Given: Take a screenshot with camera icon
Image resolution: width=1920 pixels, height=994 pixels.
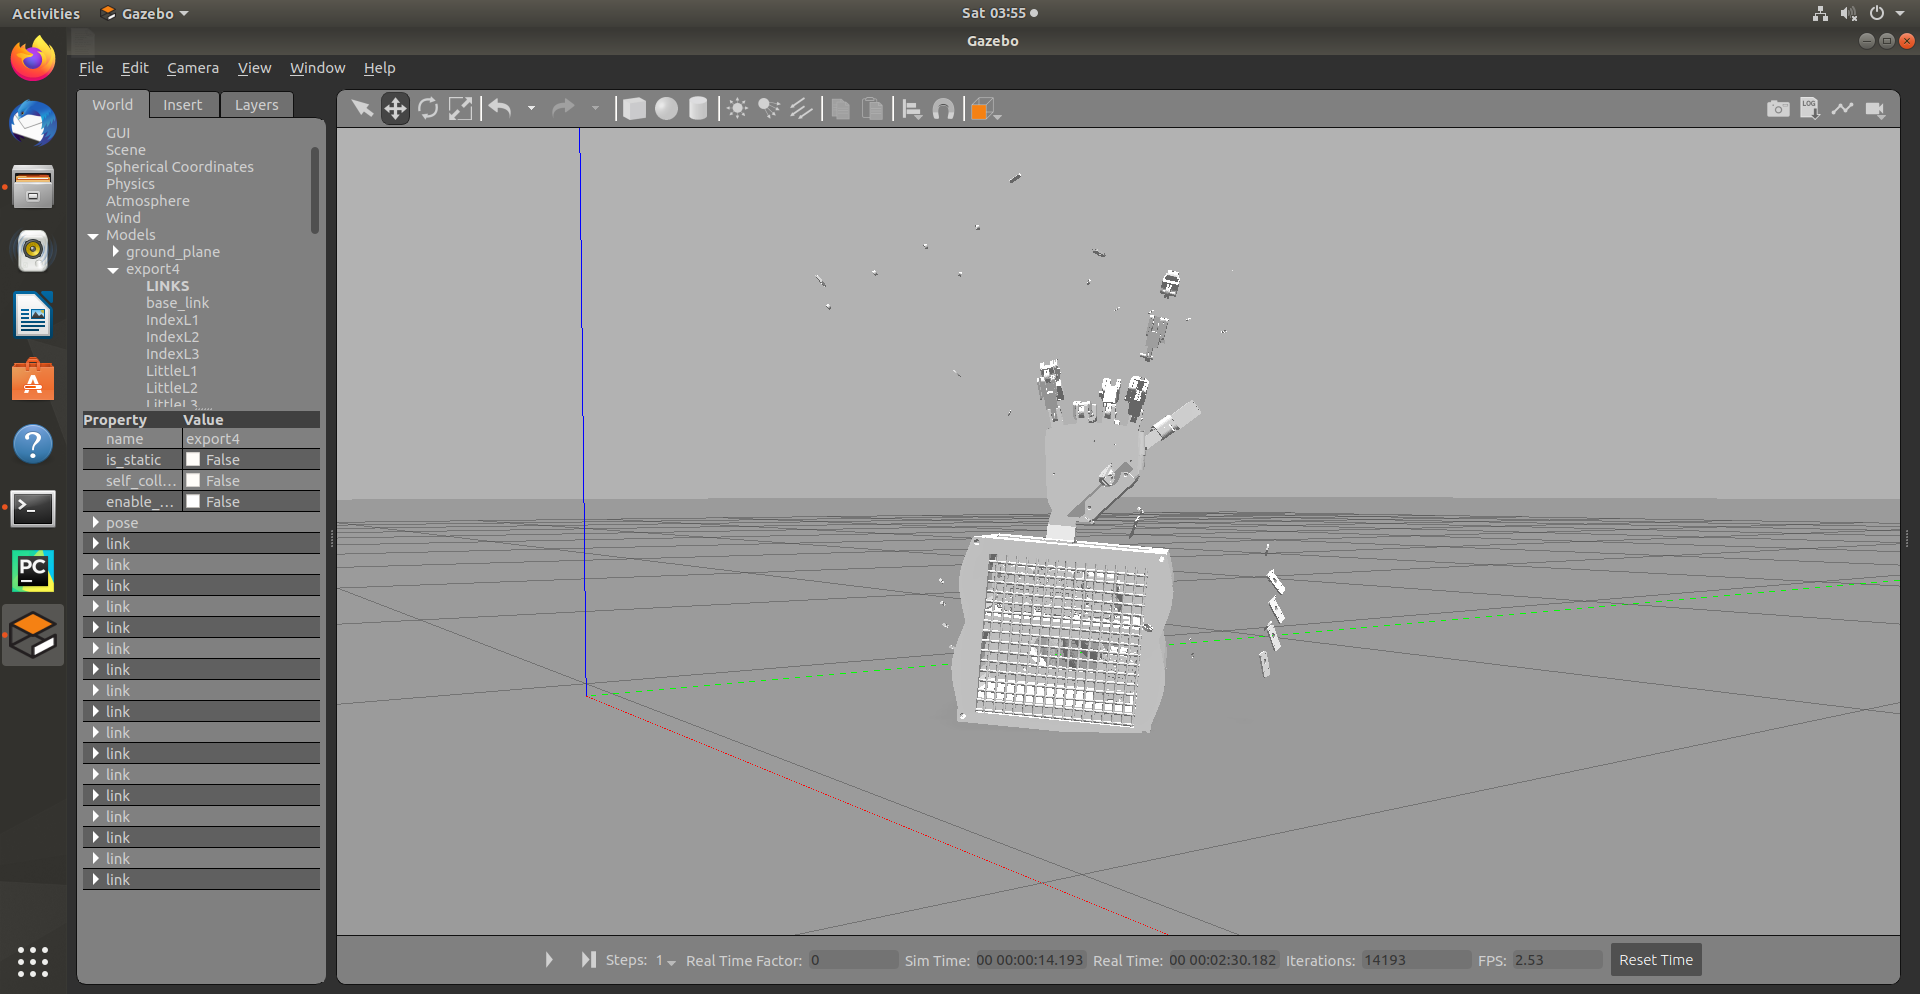Looking at the screenshot, I should click(1778, 108).
